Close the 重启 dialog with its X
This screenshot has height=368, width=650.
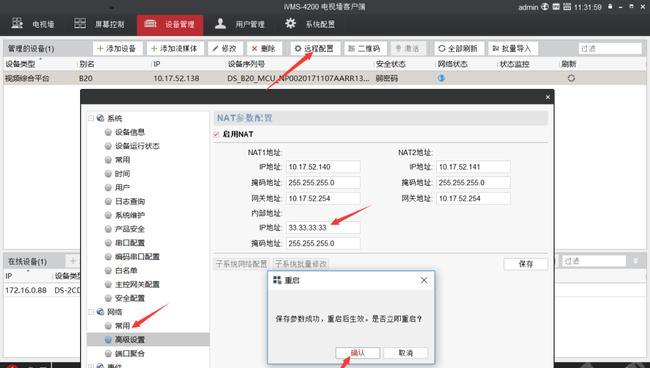coord(424,281)
